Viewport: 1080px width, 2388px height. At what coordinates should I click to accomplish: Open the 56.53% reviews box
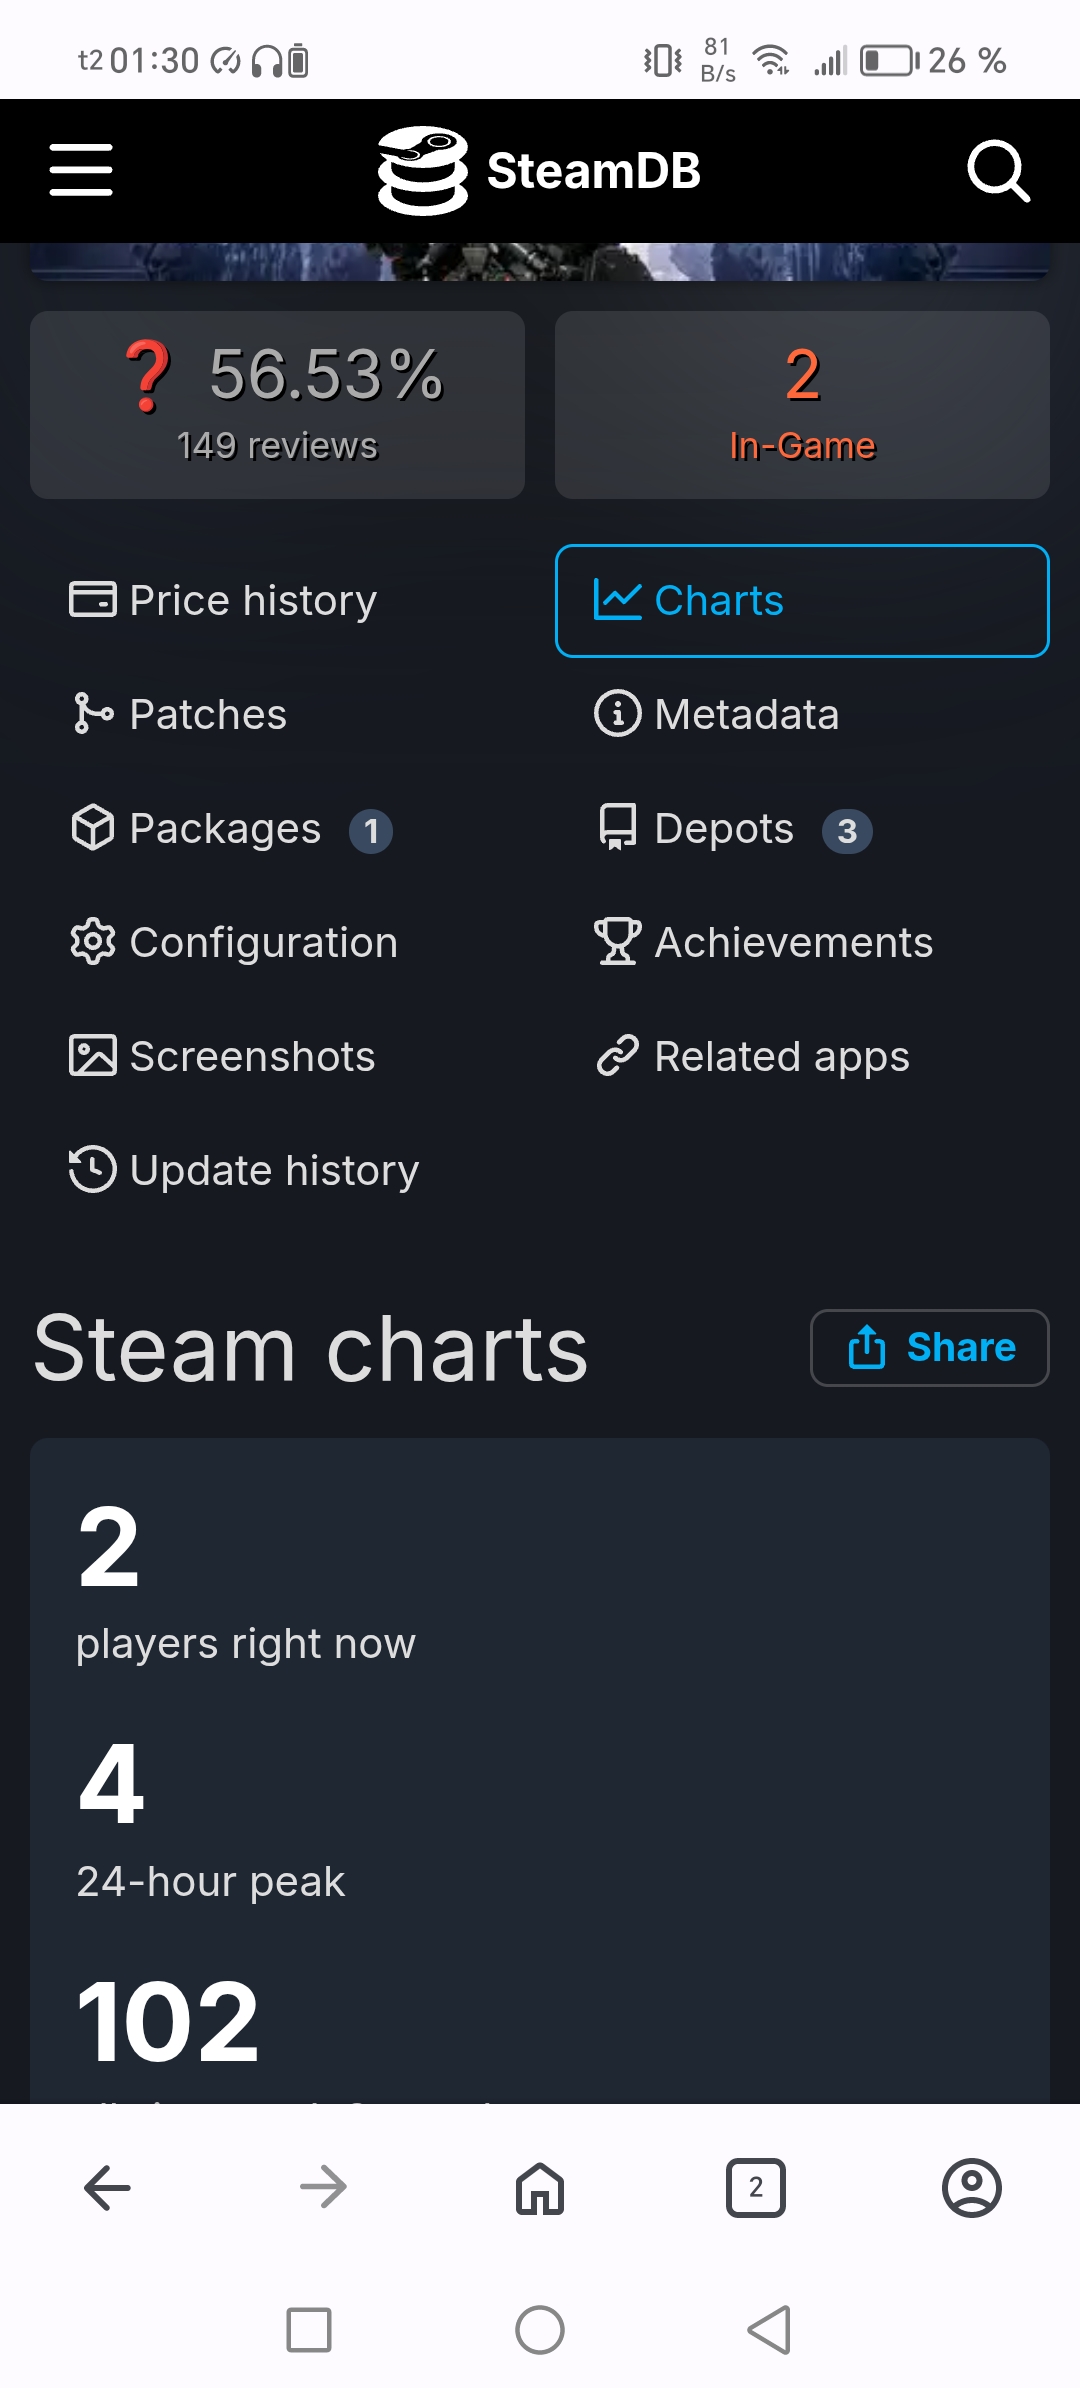(x=278, y=405)
